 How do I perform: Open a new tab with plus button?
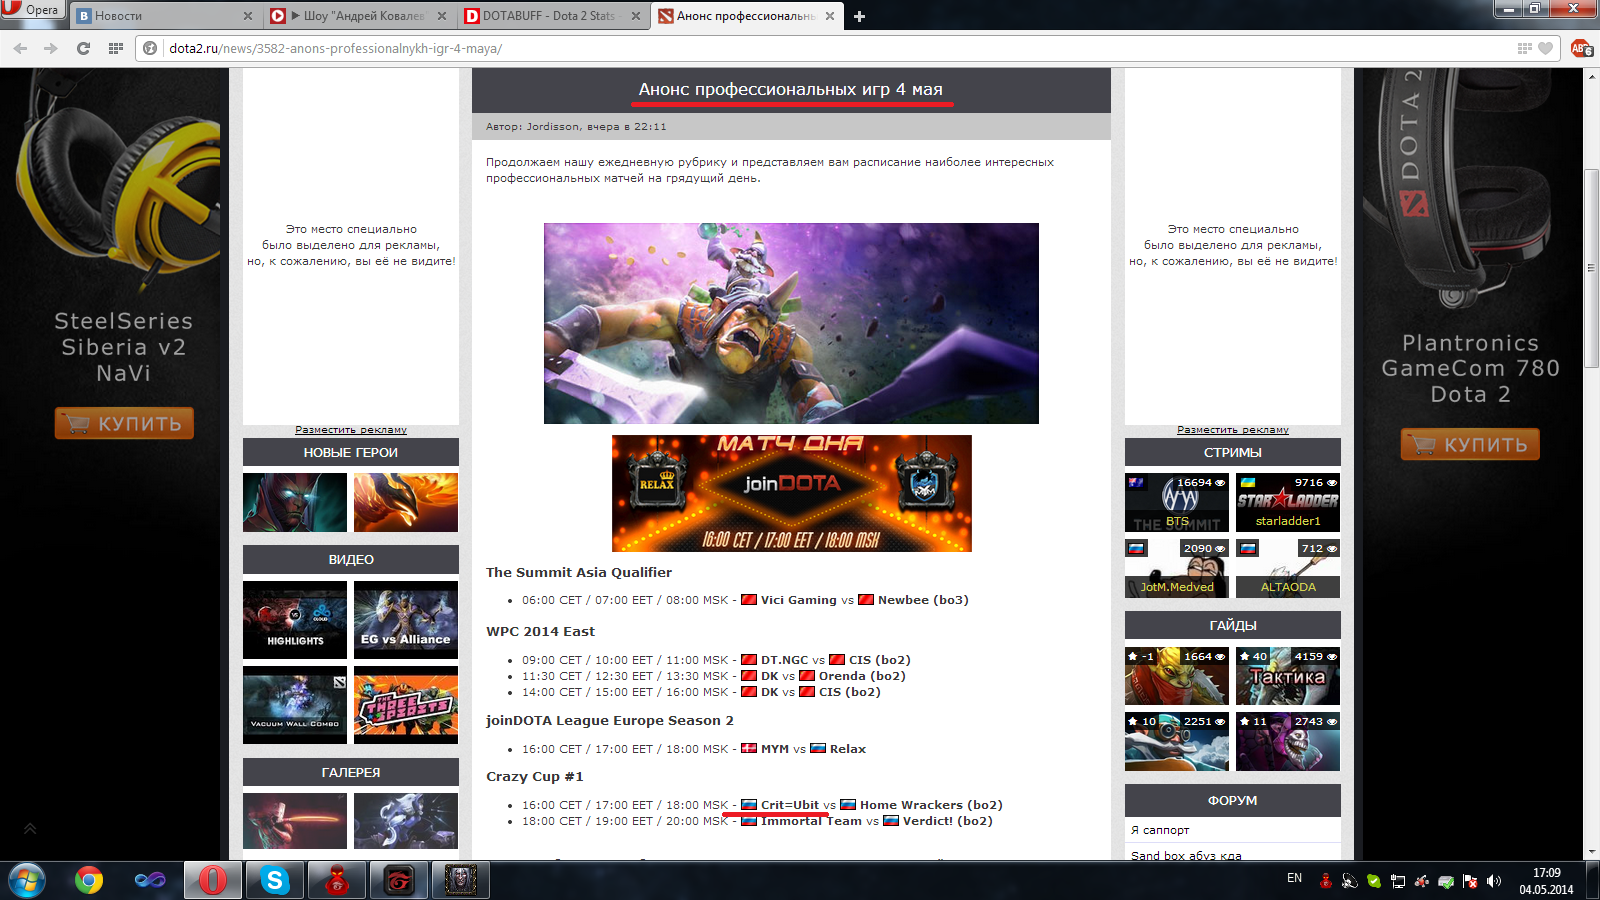[859, 16]
